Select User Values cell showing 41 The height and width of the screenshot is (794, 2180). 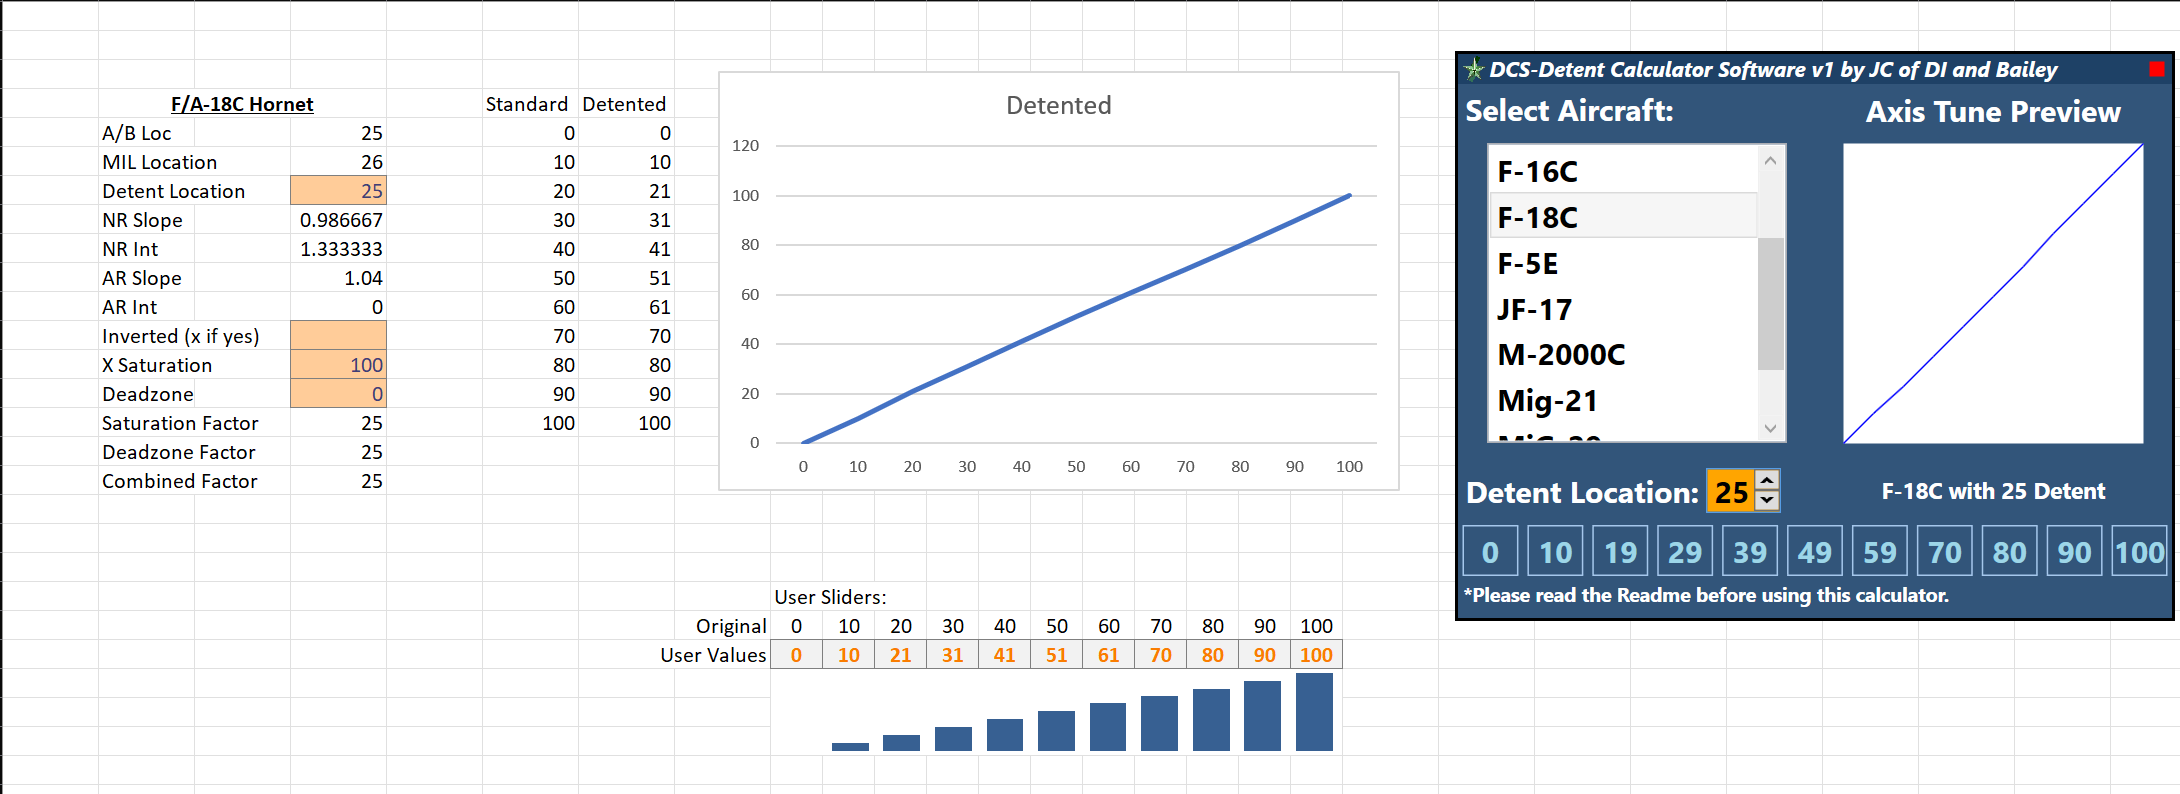(1004, 654)
